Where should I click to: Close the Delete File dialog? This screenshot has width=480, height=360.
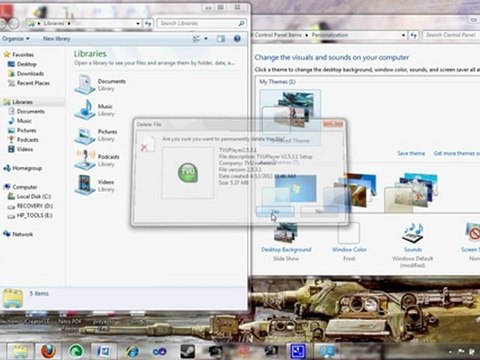click(333, 124)
